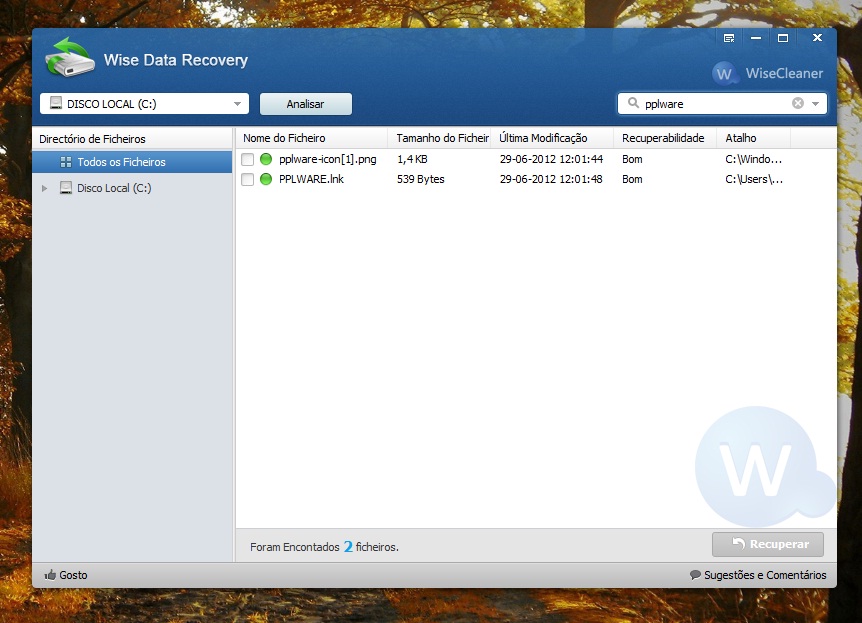This screenshot has height=623, width=862.
Task: Clear the pplware search text
Action: pyautogui.click(x=798, y=103)
